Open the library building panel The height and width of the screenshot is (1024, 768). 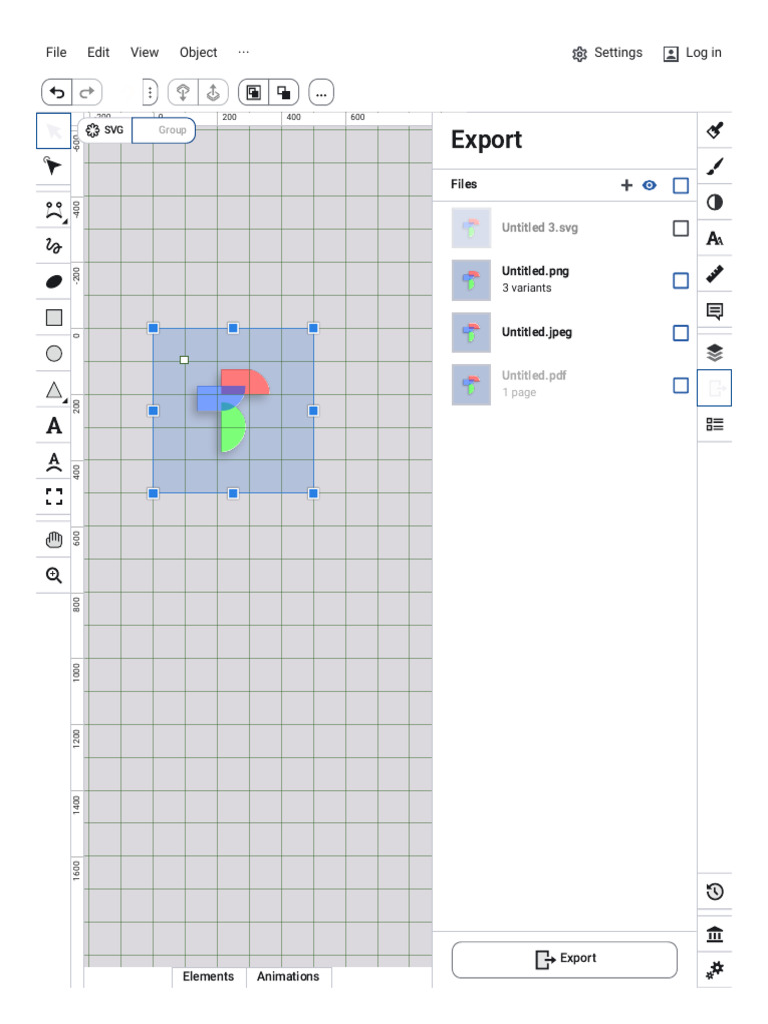[714, 935]
